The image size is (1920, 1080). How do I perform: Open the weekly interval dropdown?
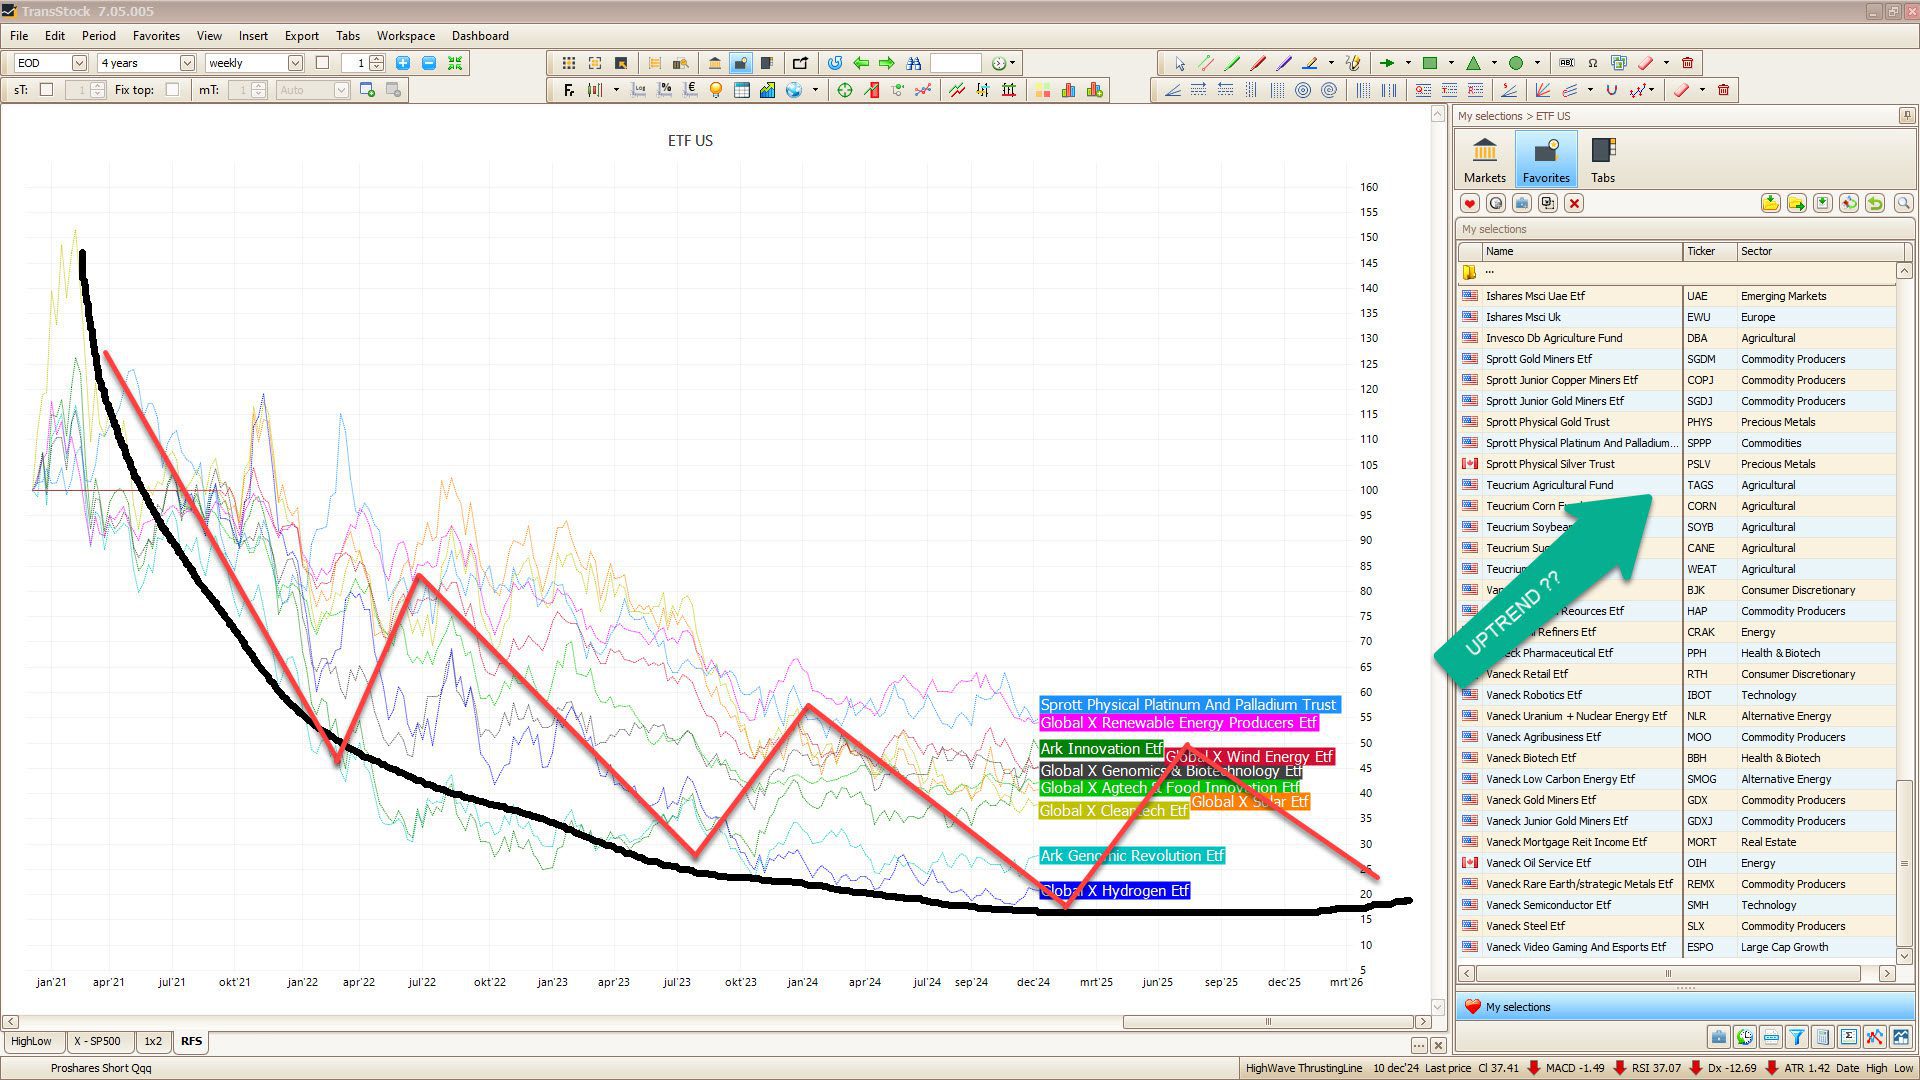click(x=295, y=63)
